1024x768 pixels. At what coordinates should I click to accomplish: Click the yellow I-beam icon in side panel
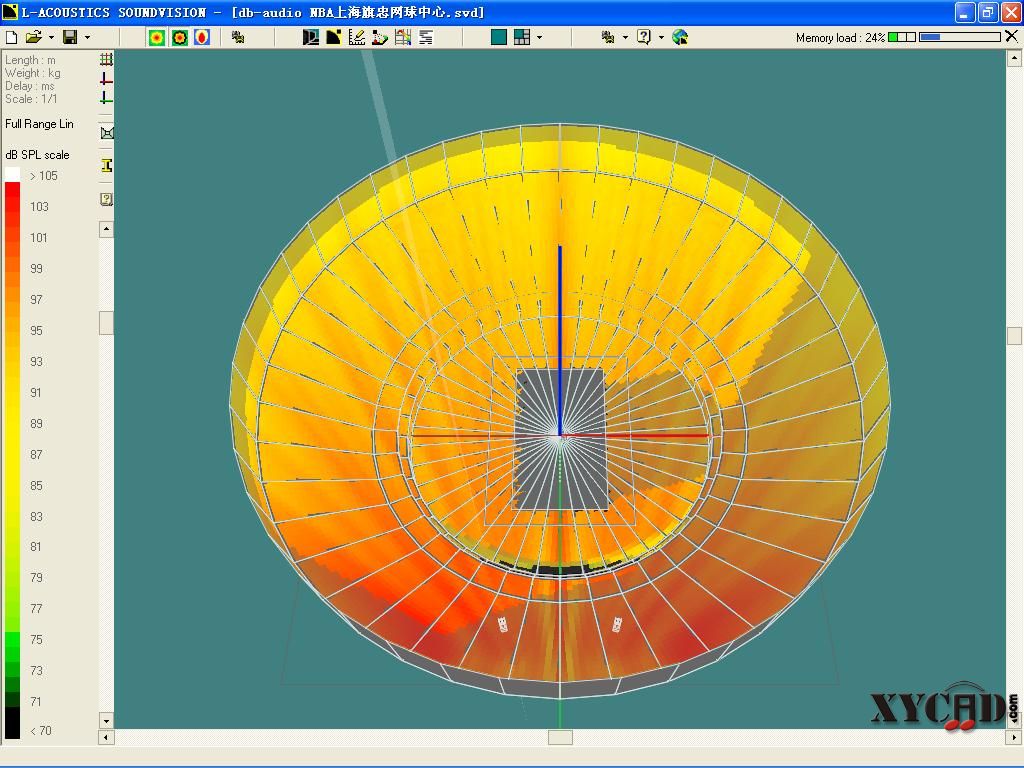[x=106, y=165]
